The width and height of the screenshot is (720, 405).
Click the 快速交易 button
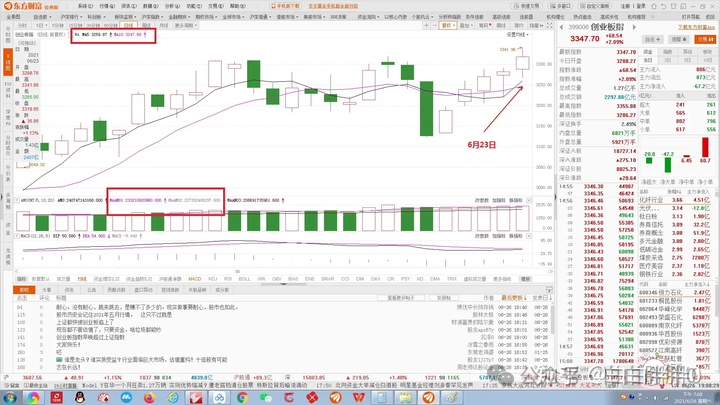[x=527, y=6]
